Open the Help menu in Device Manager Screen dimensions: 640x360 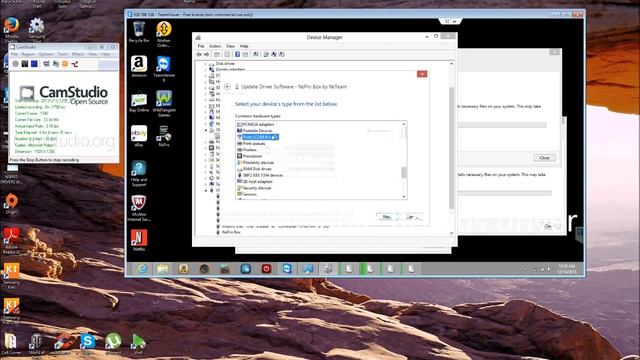(x=244, y=46)
